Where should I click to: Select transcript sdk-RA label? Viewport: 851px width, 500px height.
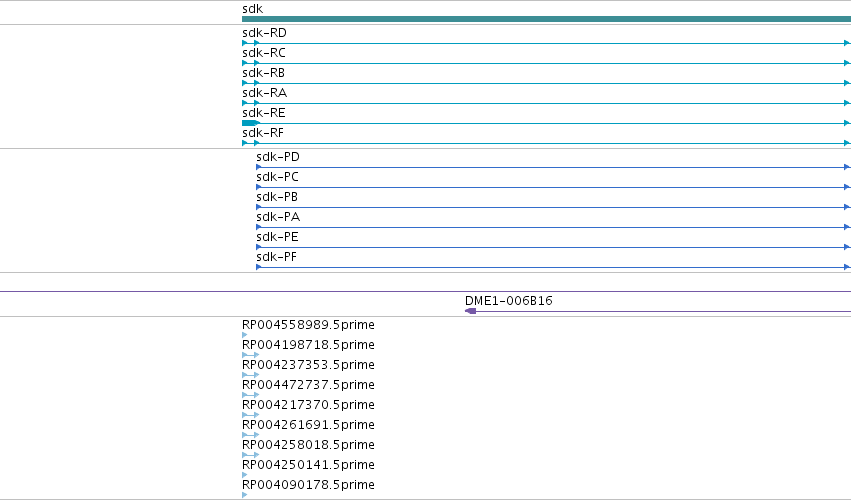[x=264, y=93]
